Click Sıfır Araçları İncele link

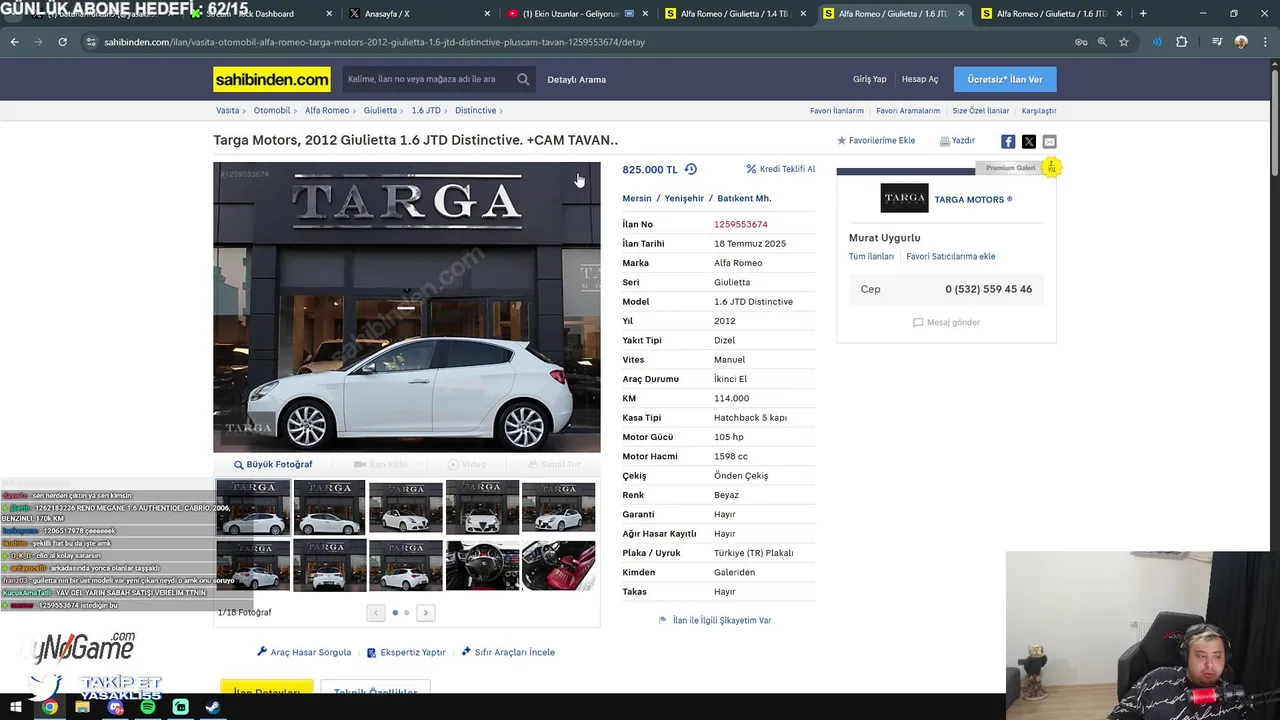(x=508, y=652)
